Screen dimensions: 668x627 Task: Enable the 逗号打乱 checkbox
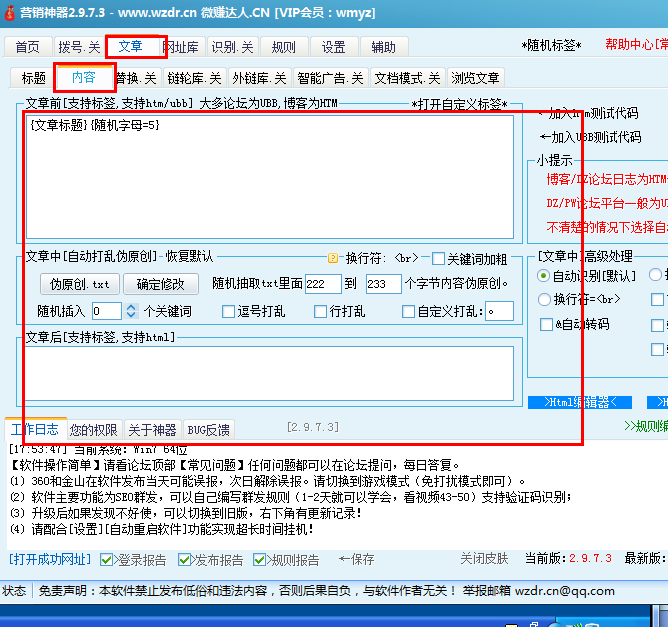click(228, 312)
